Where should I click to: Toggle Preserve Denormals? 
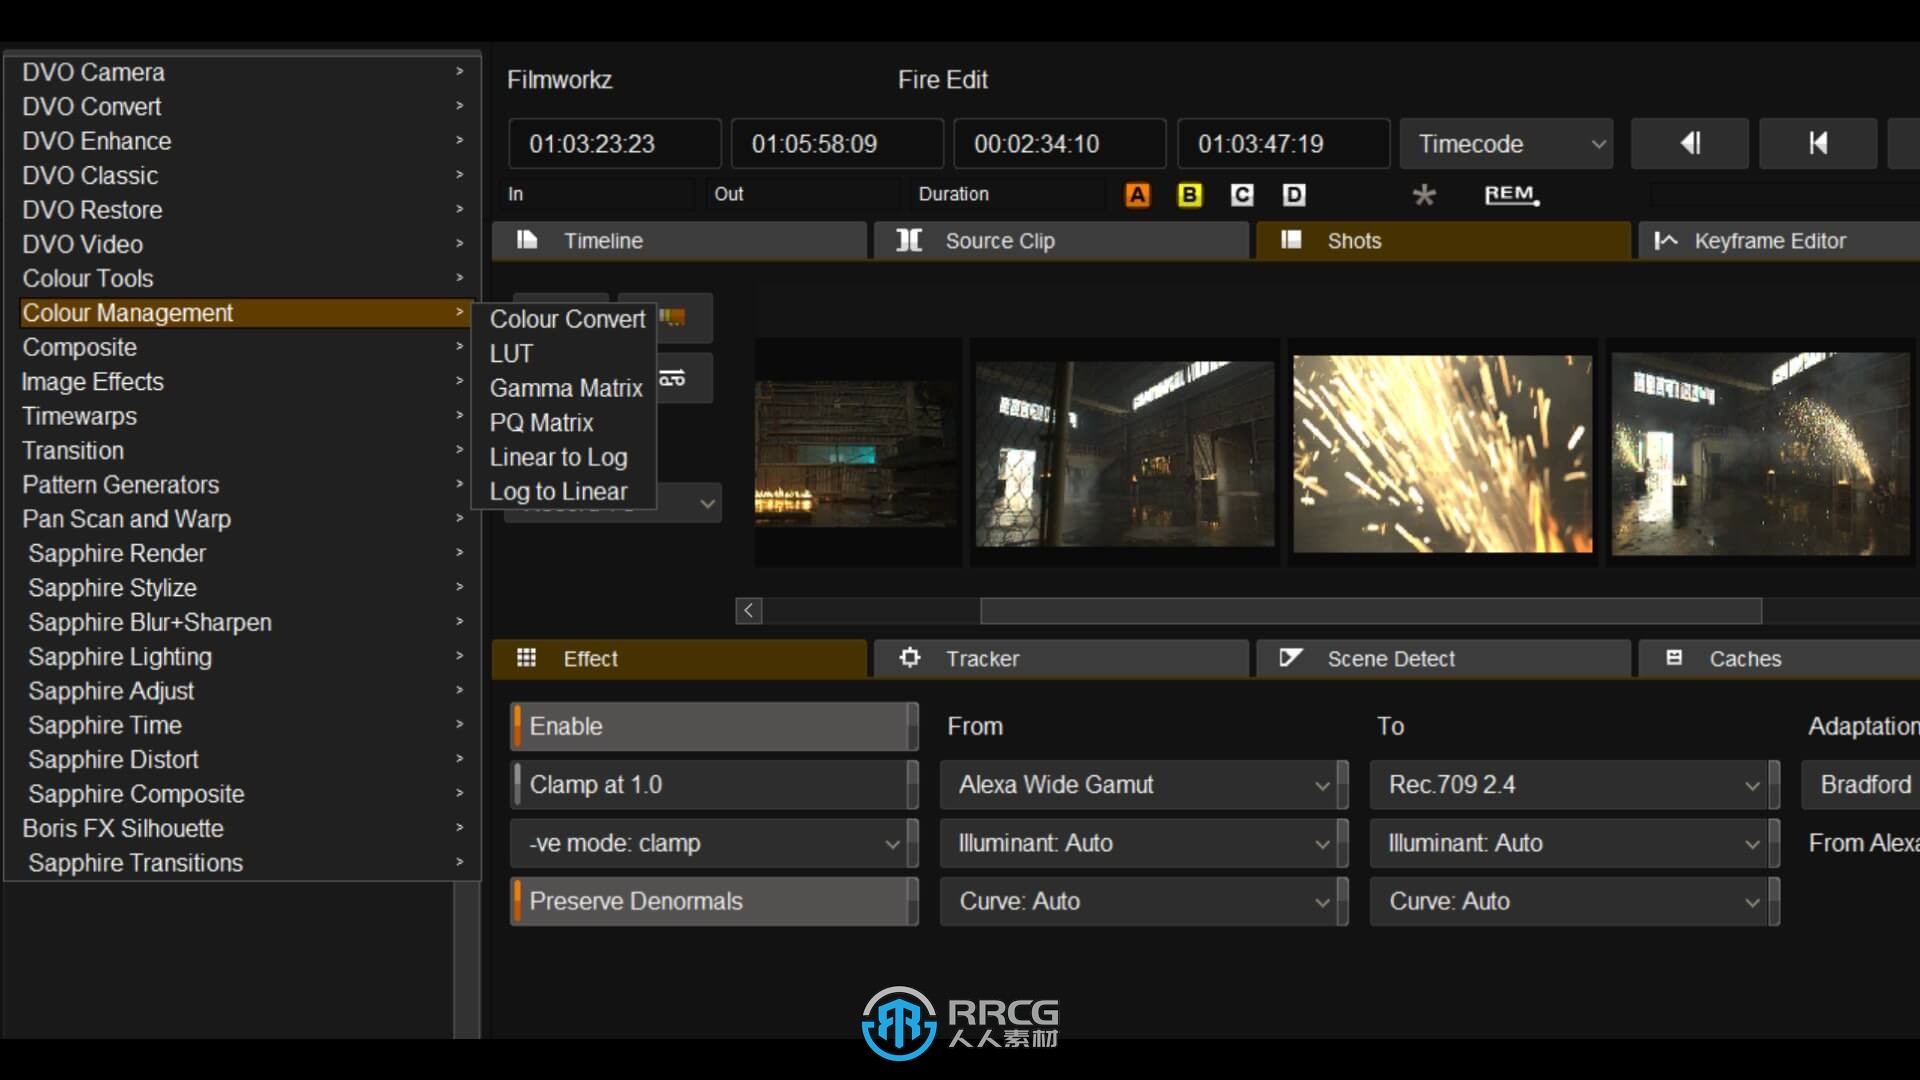(x=714, y=902)
